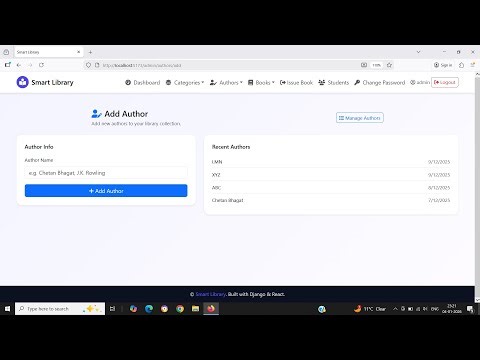Image resolution: width=480 pixels, height=360 pixels.
Task: Click the taskbar search box
Action: [60, 309]
